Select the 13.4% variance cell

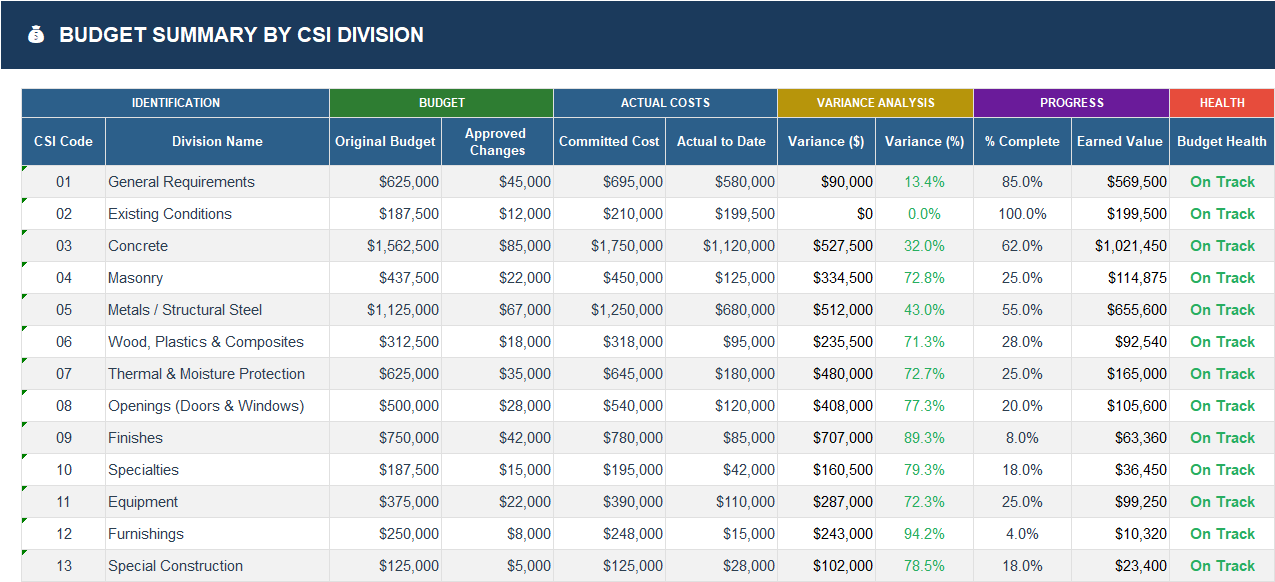[x=924, y=182]
